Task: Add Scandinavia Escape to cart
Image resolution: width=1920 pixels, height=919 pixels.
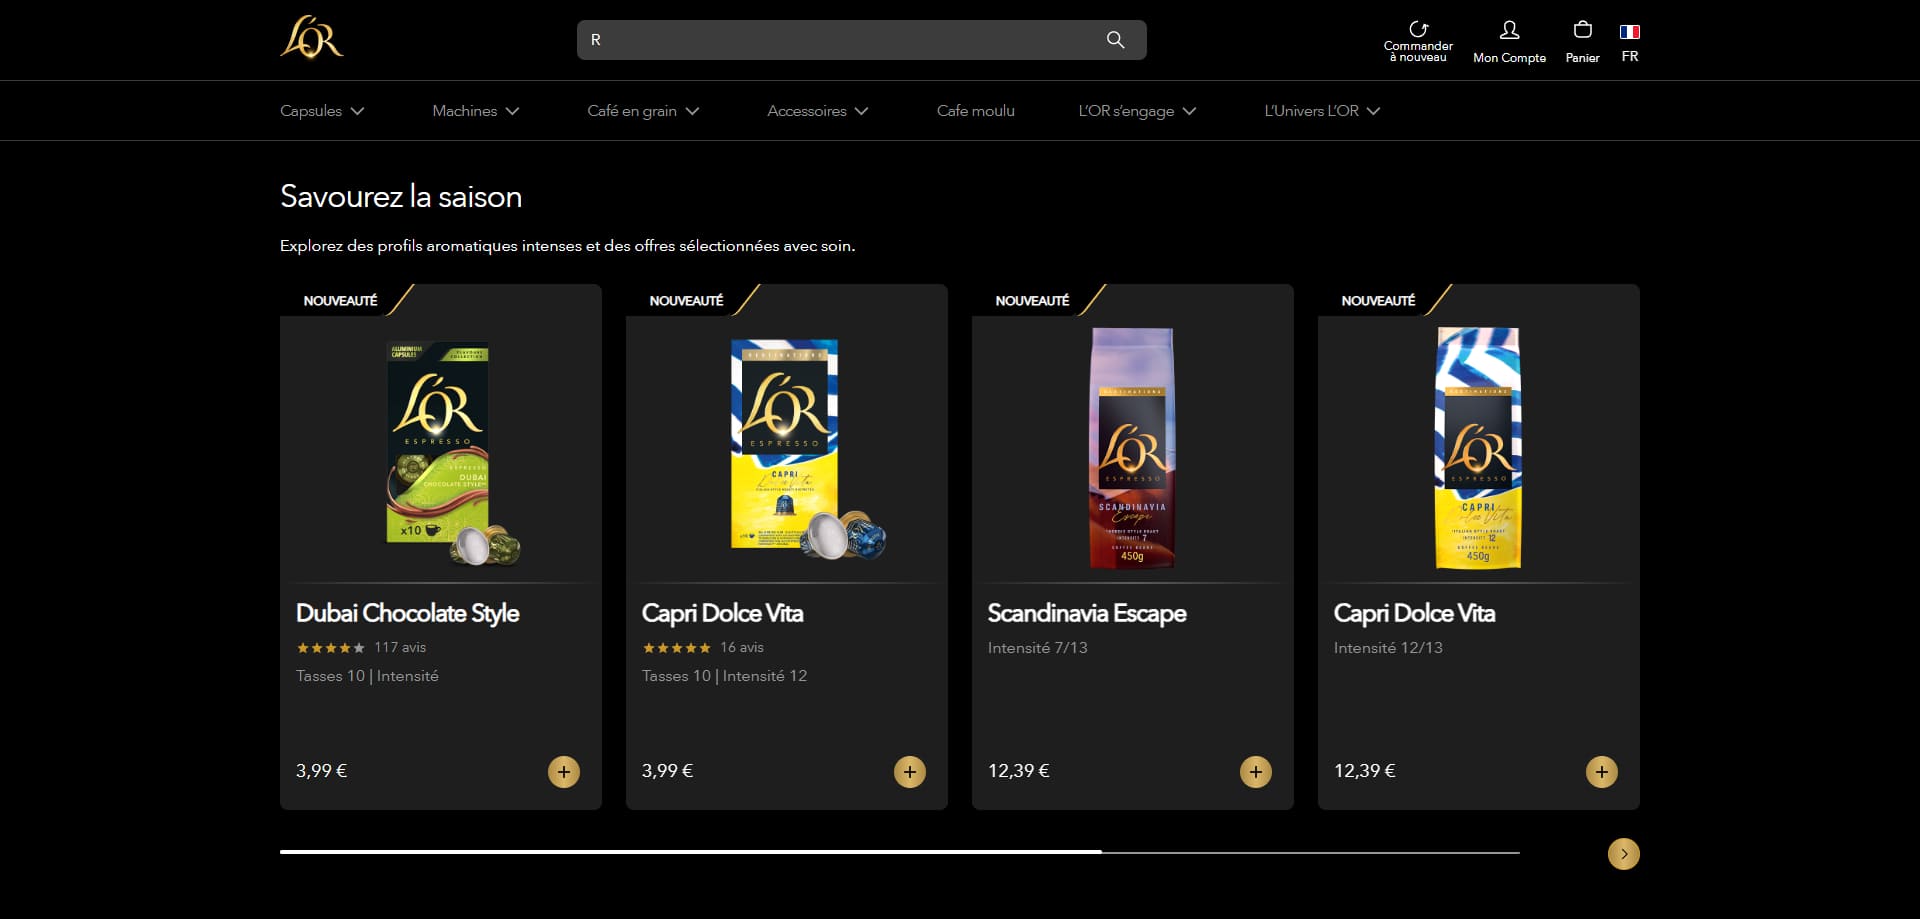Action: (1256, 772)
